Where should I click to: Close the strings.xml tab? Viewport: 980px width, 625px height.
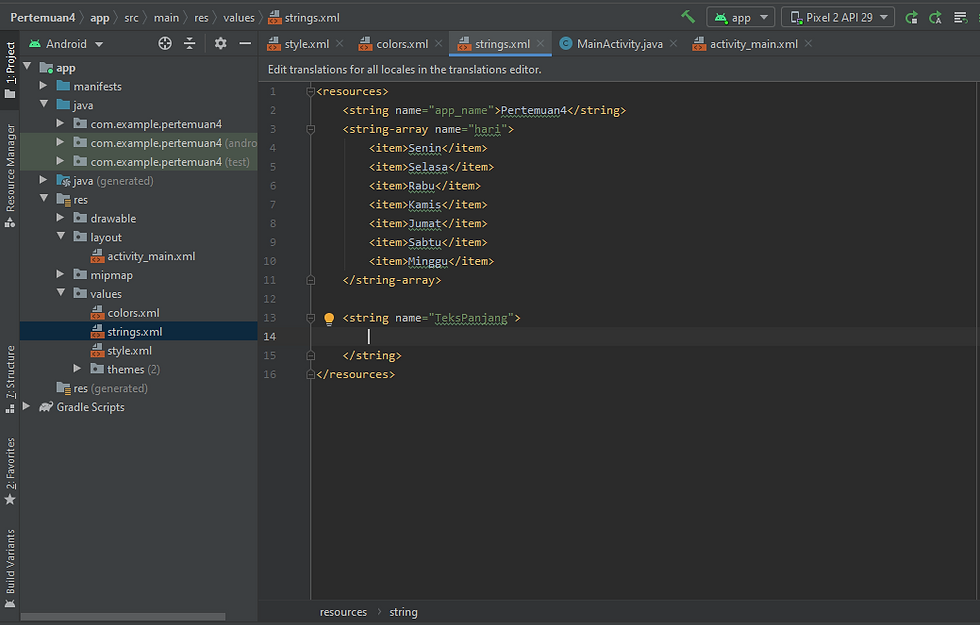pos(541,43)
